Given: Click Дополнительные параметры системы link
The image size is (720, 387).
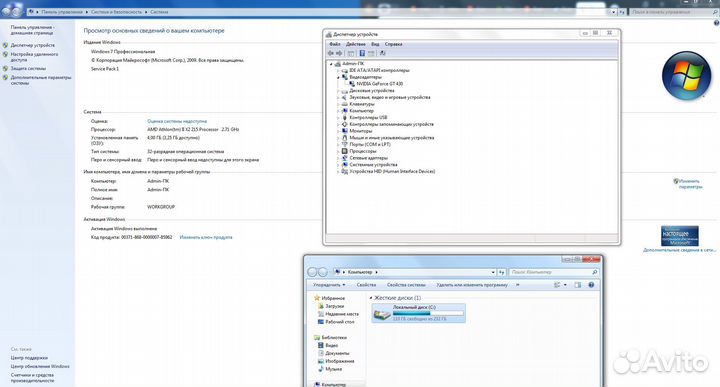Looking at the screenshot, I should pyautogui.click(x=41, y=80).
